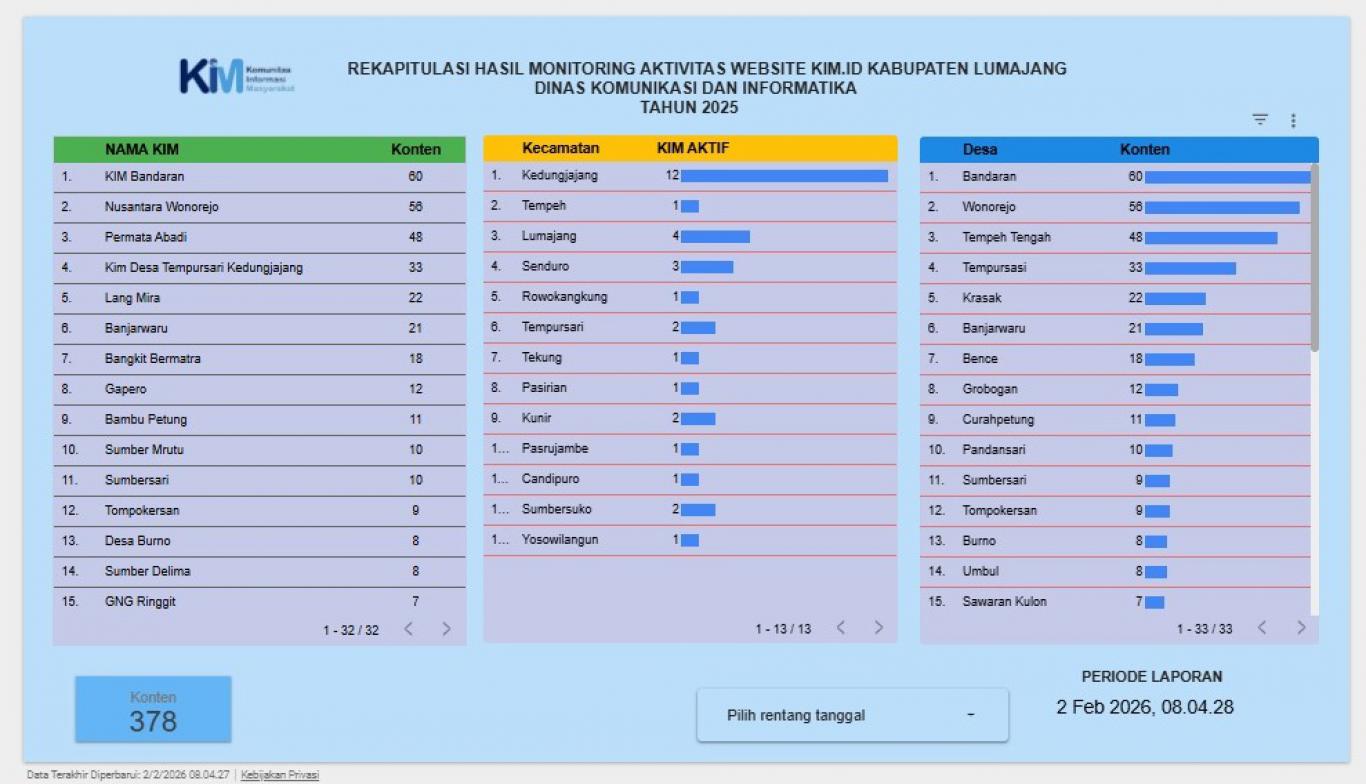1366x784 pixels.
Task: Click the Konten 378 scorecard
Action: point(153,710)
